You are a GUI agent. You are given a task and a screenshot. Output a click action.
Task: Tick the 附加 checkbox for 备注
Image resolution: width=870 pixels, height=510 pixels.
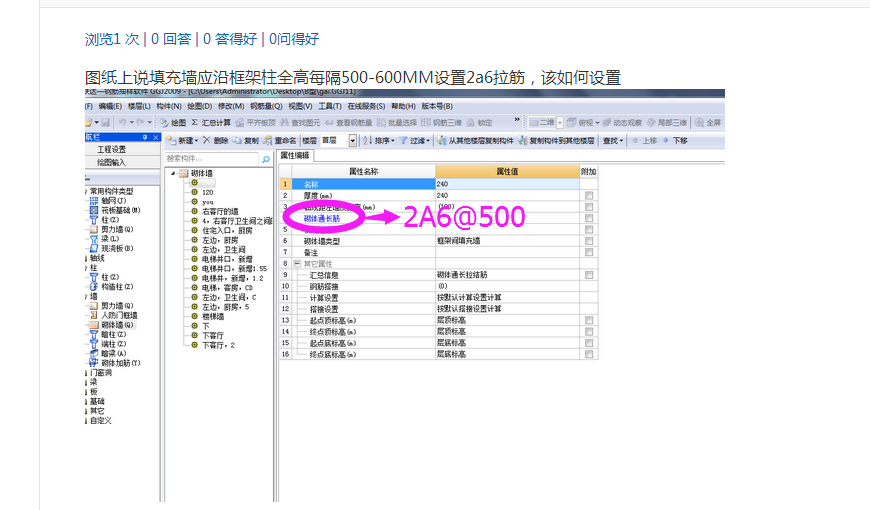pos(589,252)
